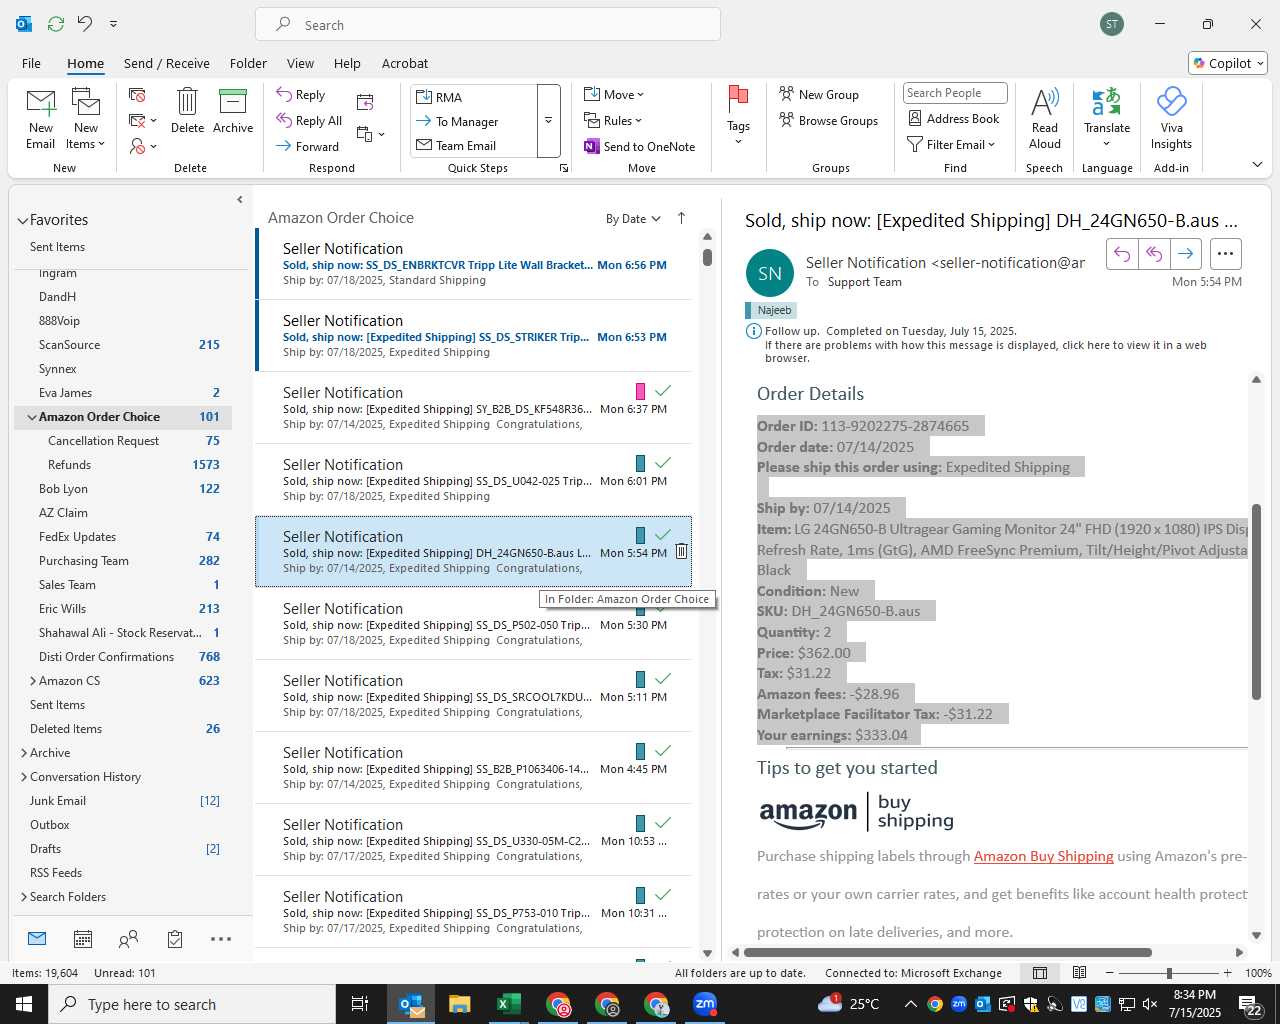Switch to Mail view in the navigation bar

[x=37, y=939]
